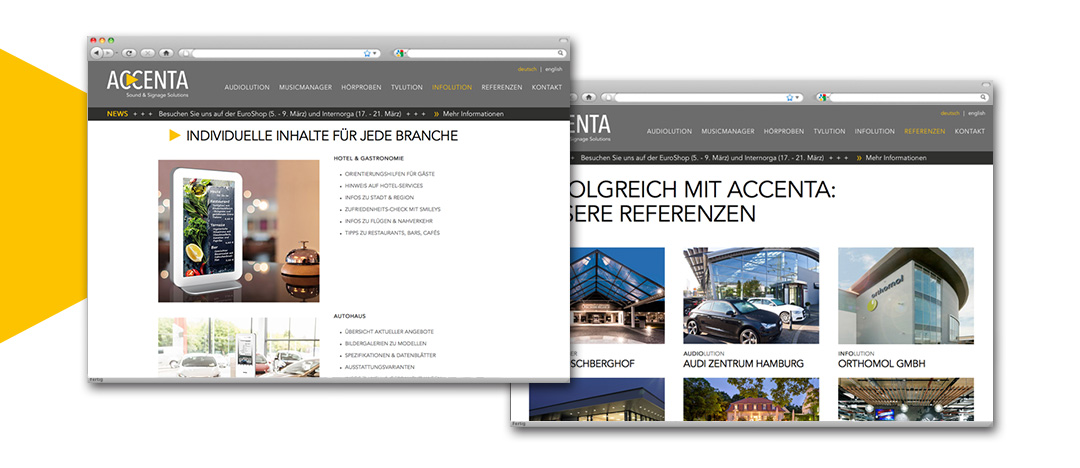Open HÖRPROBEN menu in left window
The image size is (1080, 468).
(362, 88)
